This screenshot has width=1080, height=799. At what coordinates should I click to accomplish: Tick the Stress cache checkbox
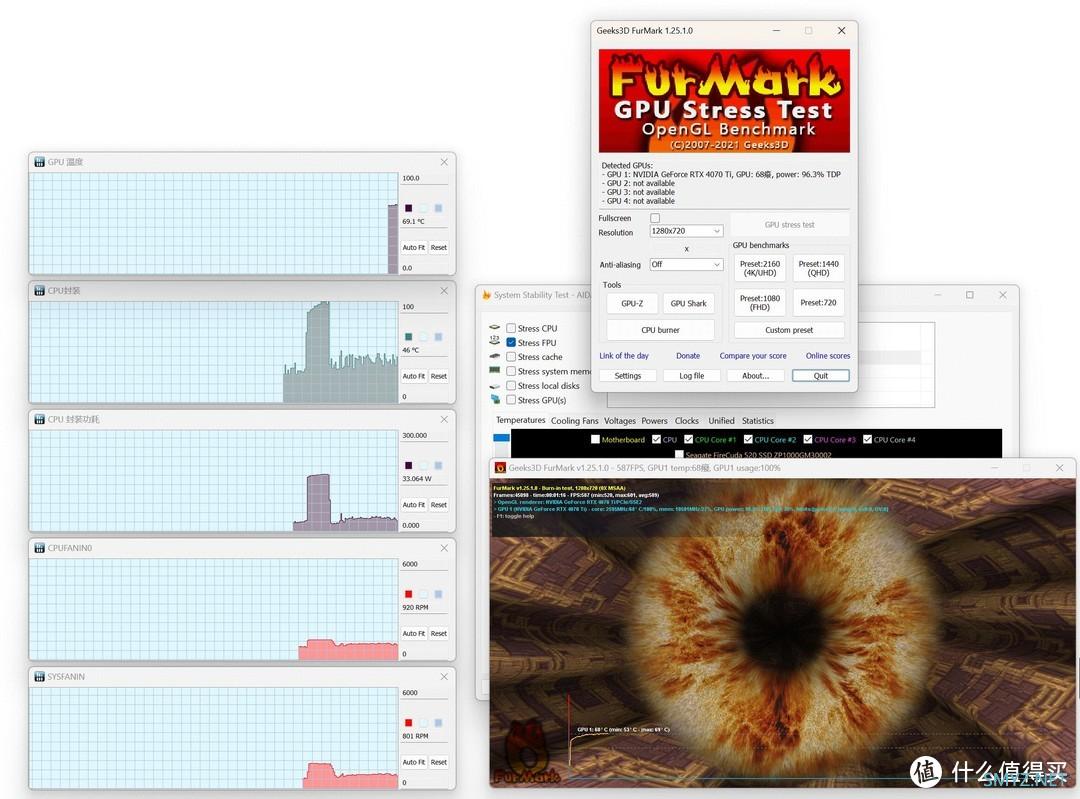click(x=511, y=357)
